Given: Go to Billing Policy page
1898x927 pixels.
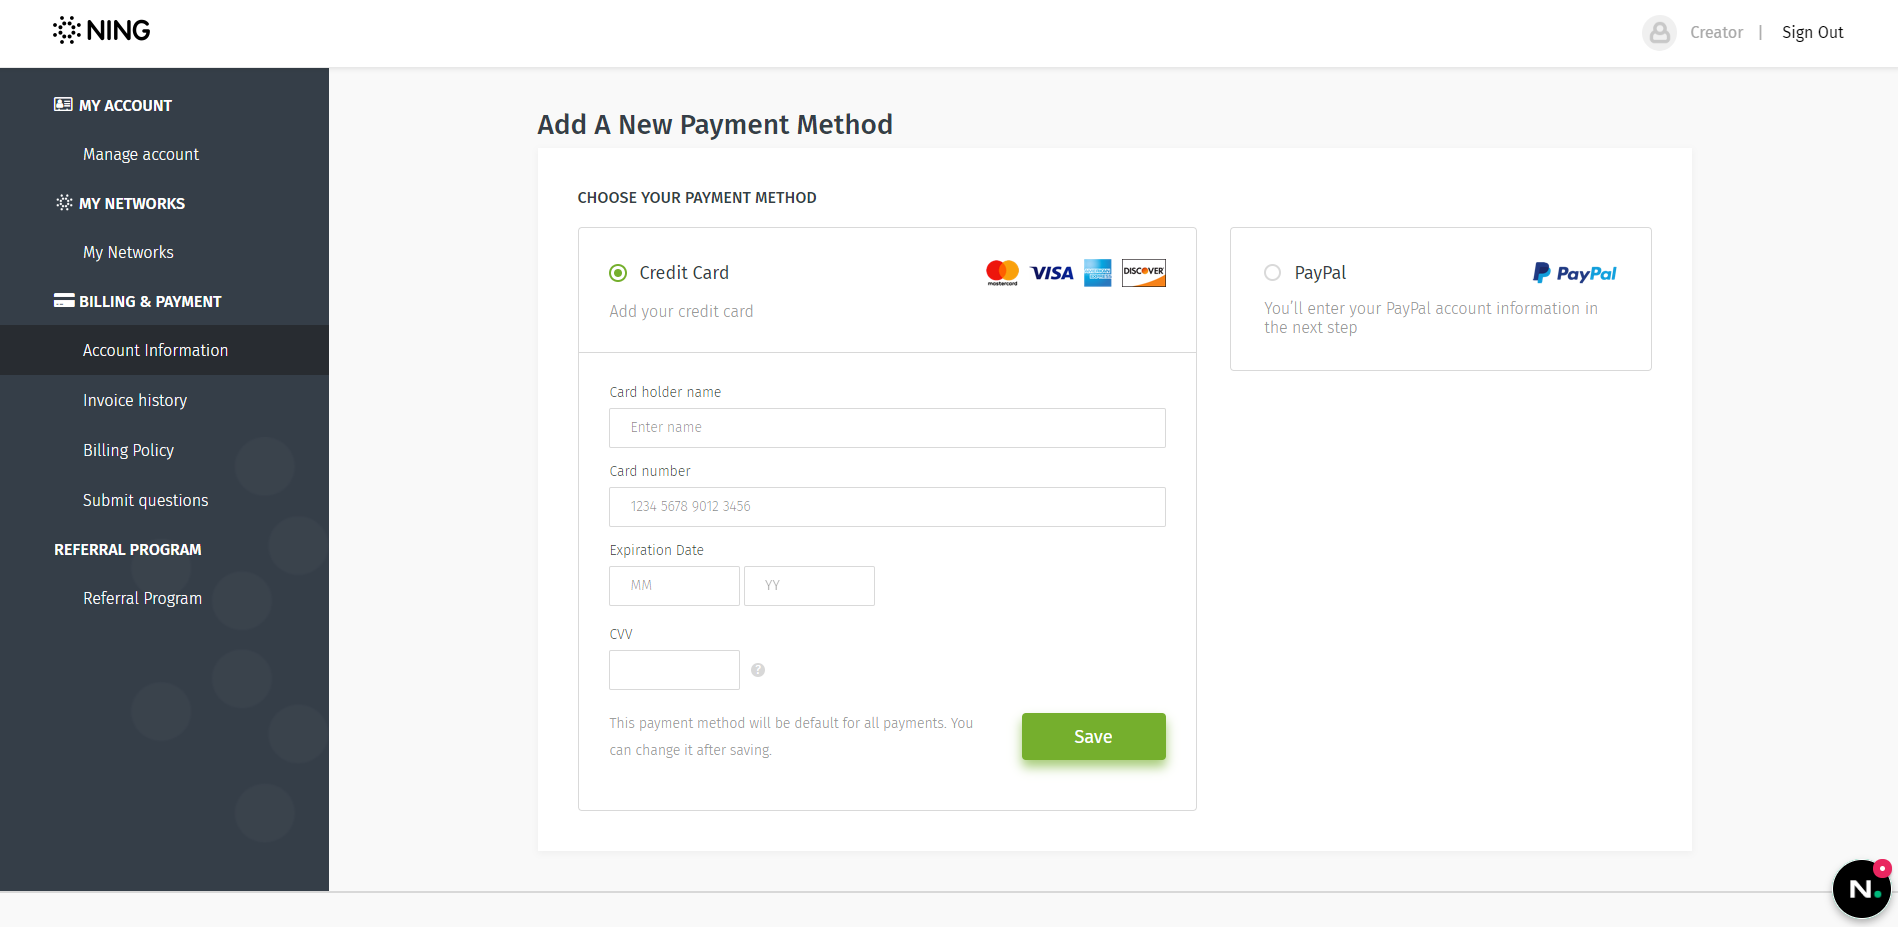Looking at the screenshot, I should pyautogui.click(x=128, y=450).
